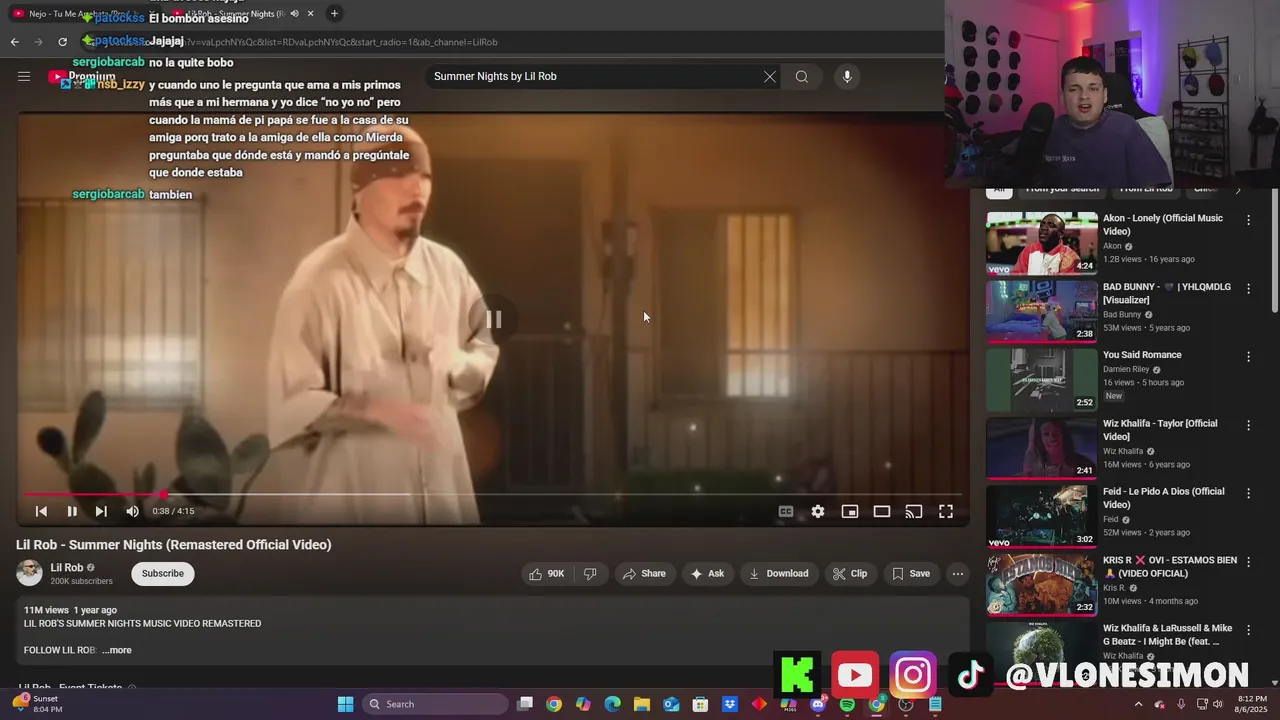Open options menu for KRIS R OVI ESTAMOS BIEN

click(1248, 562)
